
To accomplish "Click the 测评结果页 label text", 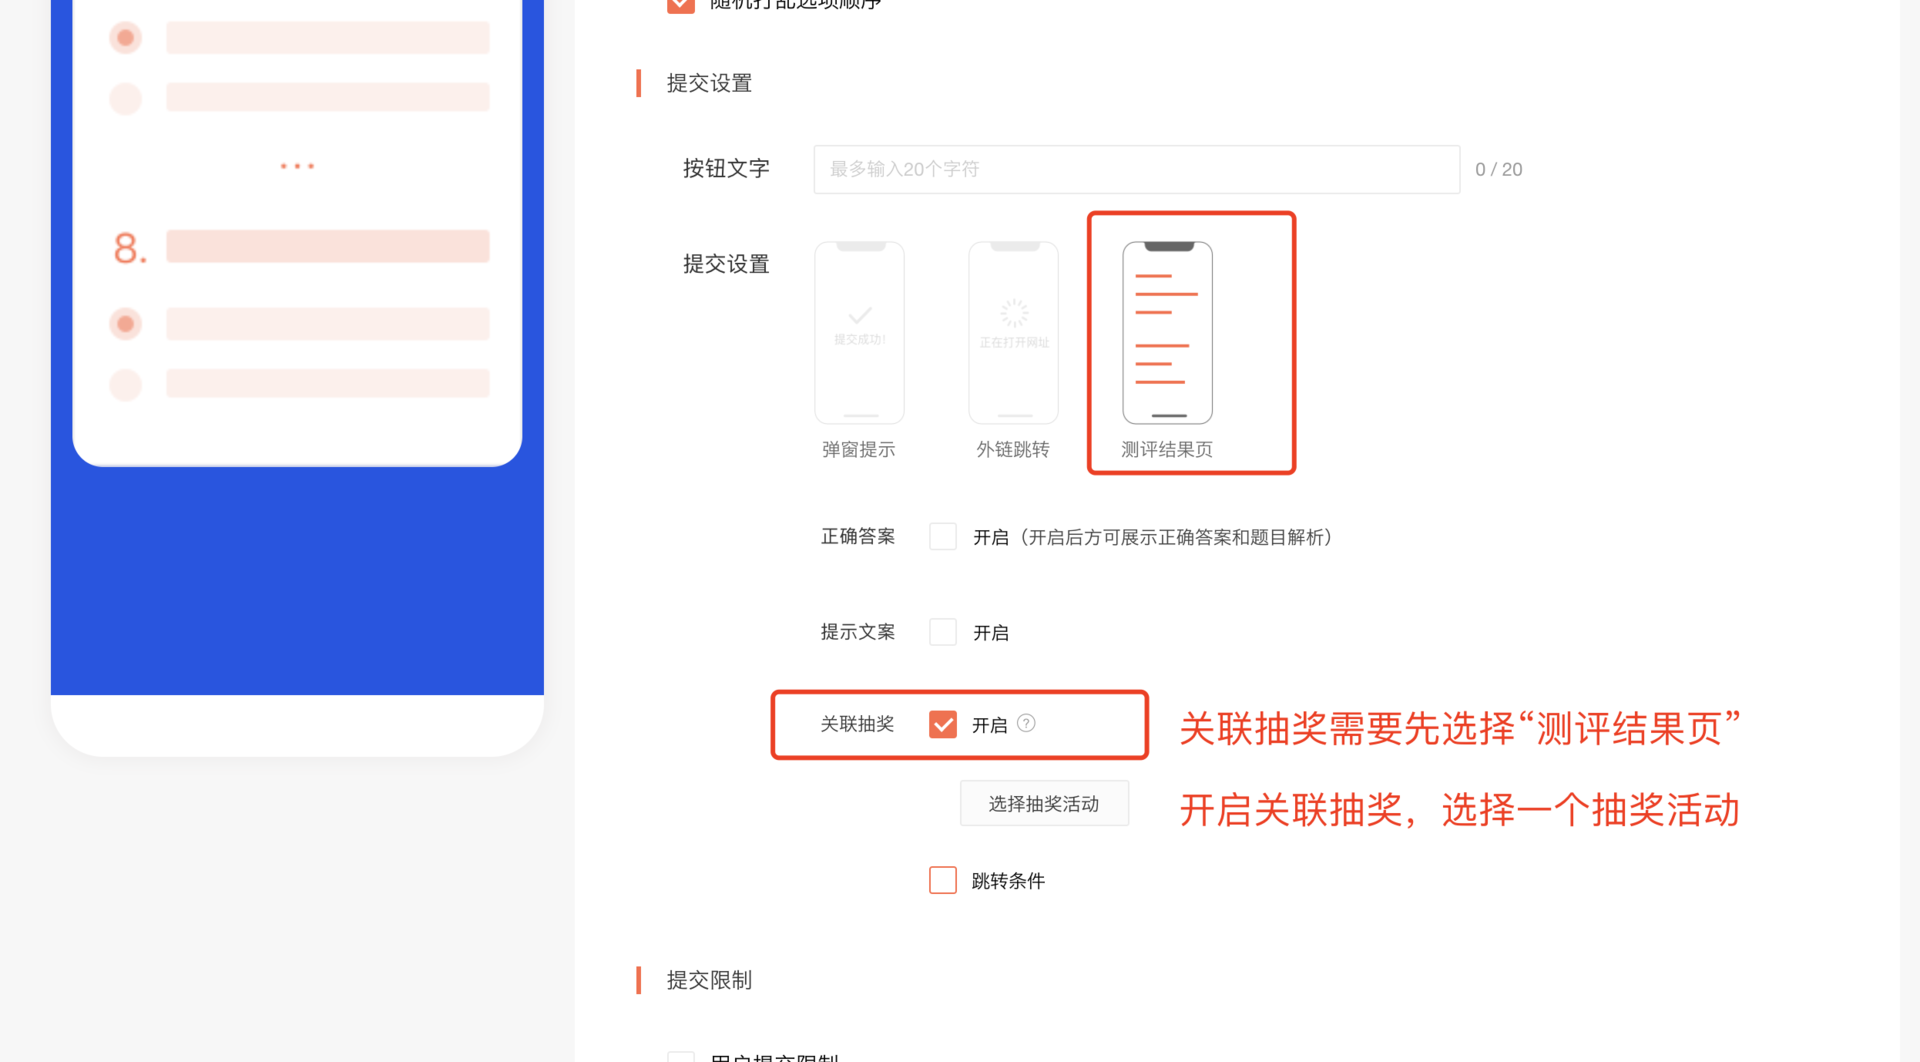I will (1166, 450).
